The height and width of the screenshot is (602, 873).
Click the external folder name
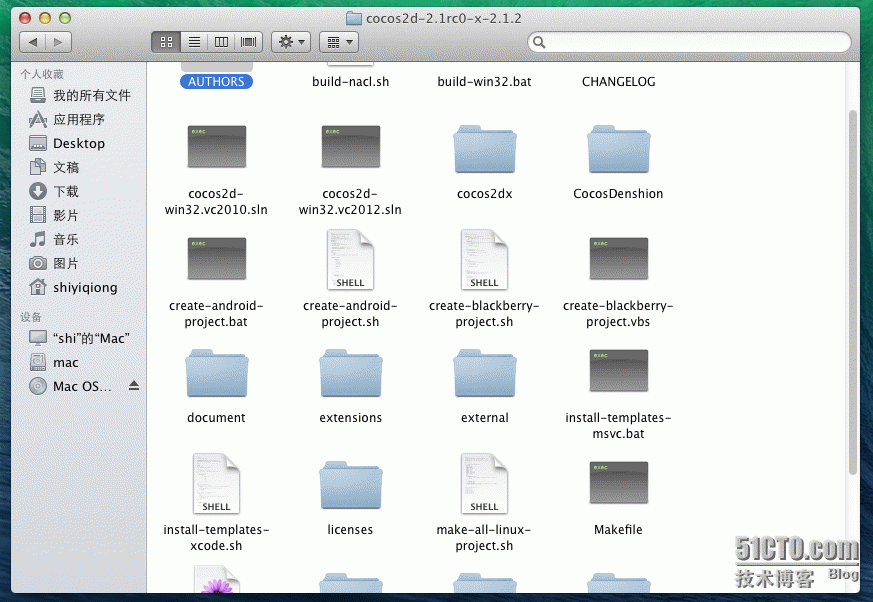pyautogui.click(x=484, y=418)
